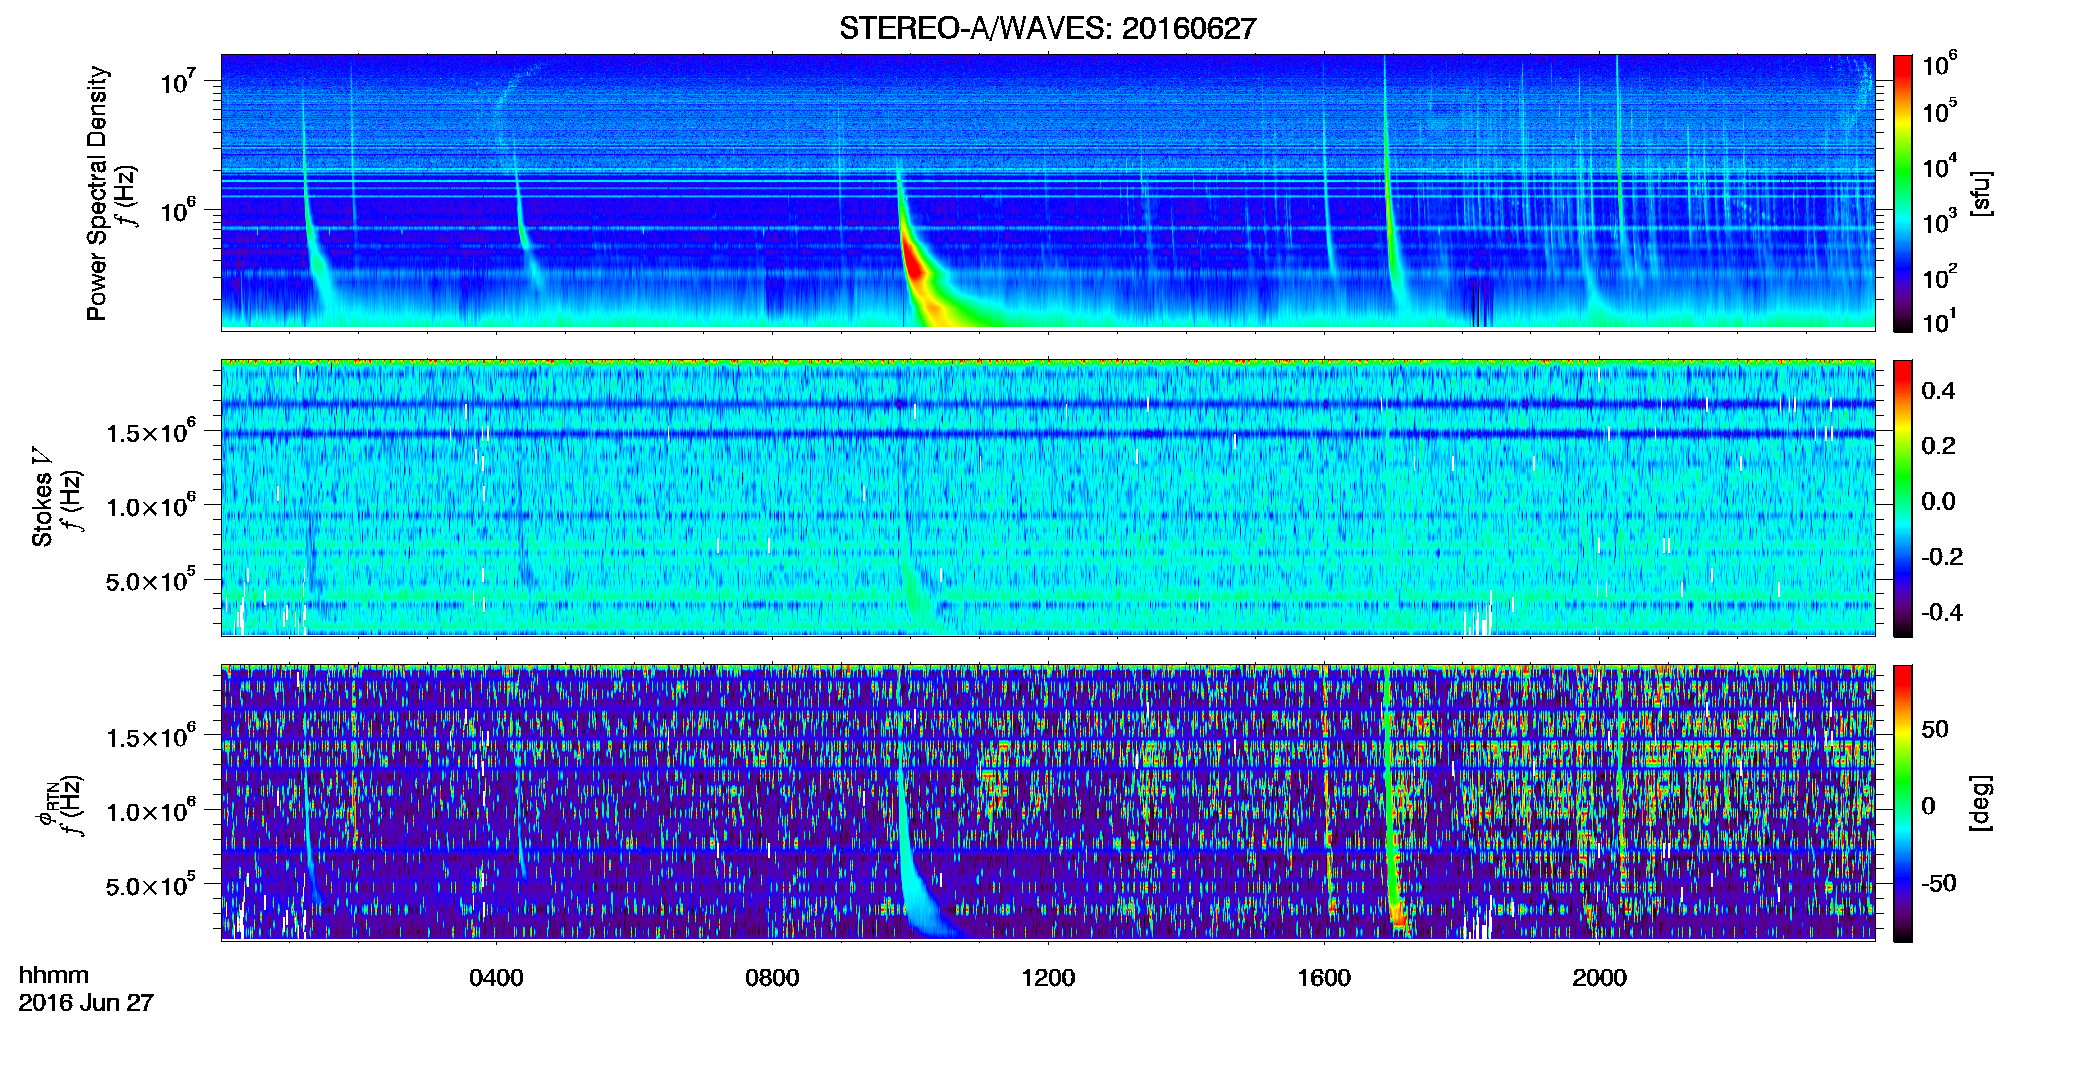Click the φ RTN axis label

47,804
